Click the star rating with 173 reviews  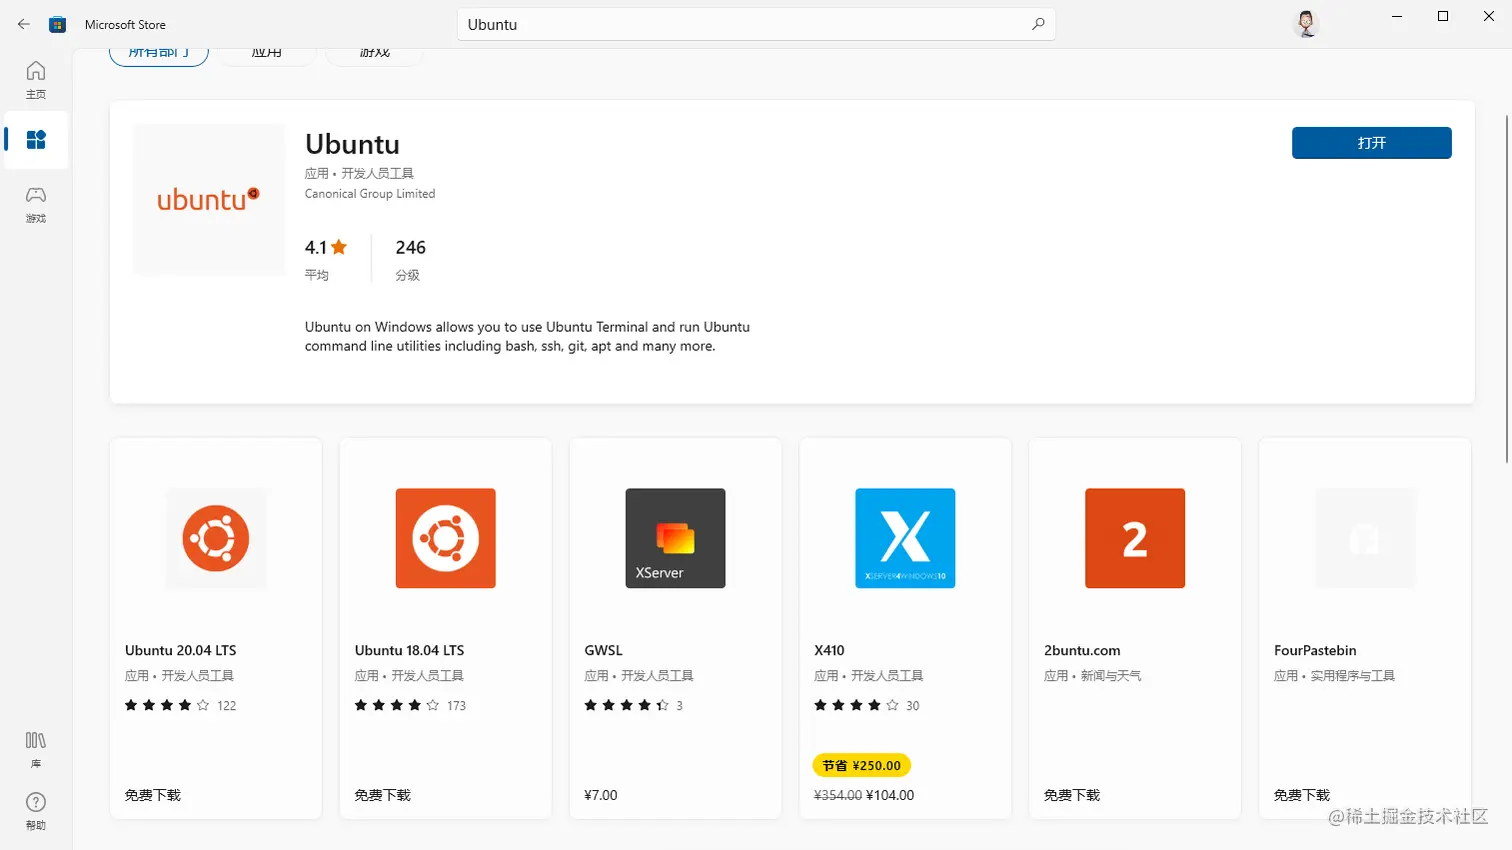pyautogui.click(x=411, y=705)
